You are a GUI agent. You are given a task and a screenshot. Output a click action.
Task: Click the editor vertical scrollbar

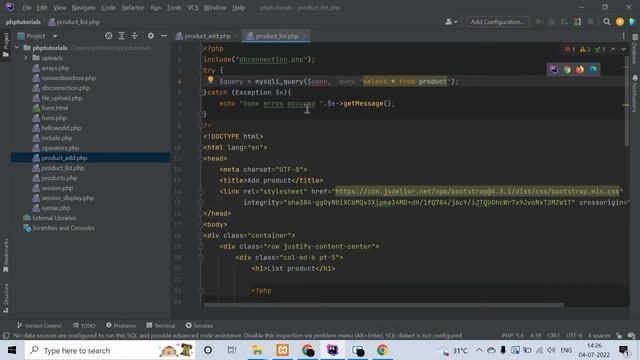(x=627, y=101)
